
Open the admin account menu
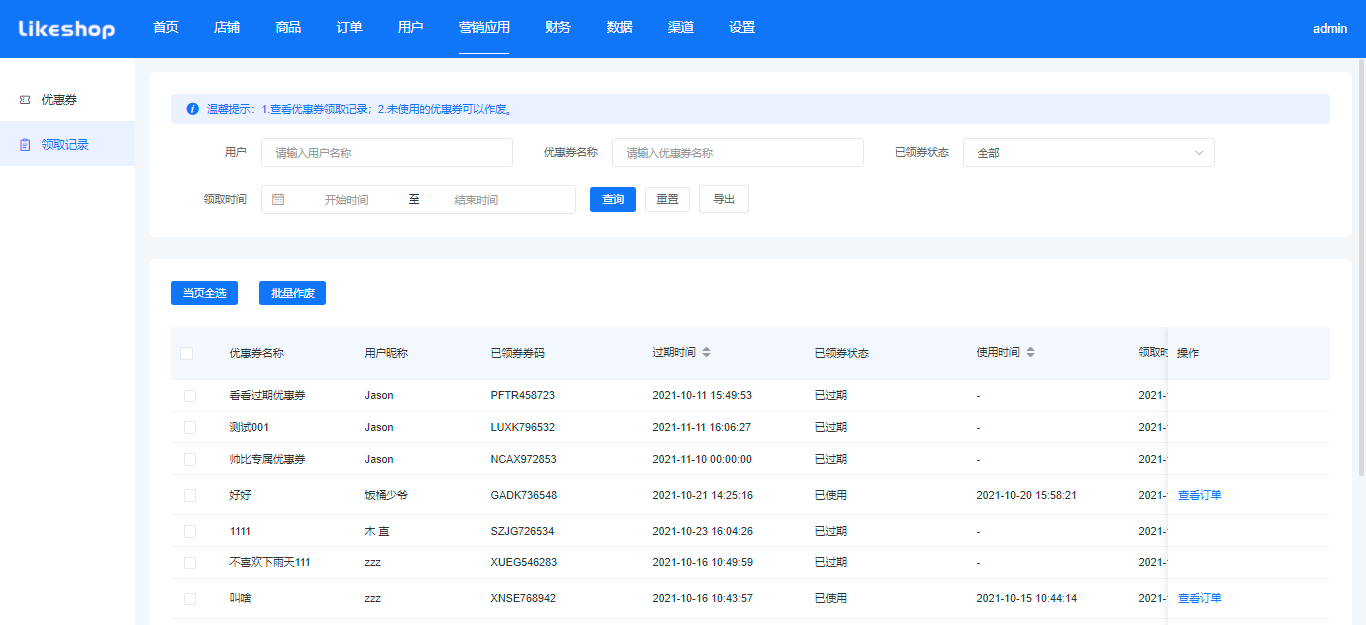tap(1330, 29)
